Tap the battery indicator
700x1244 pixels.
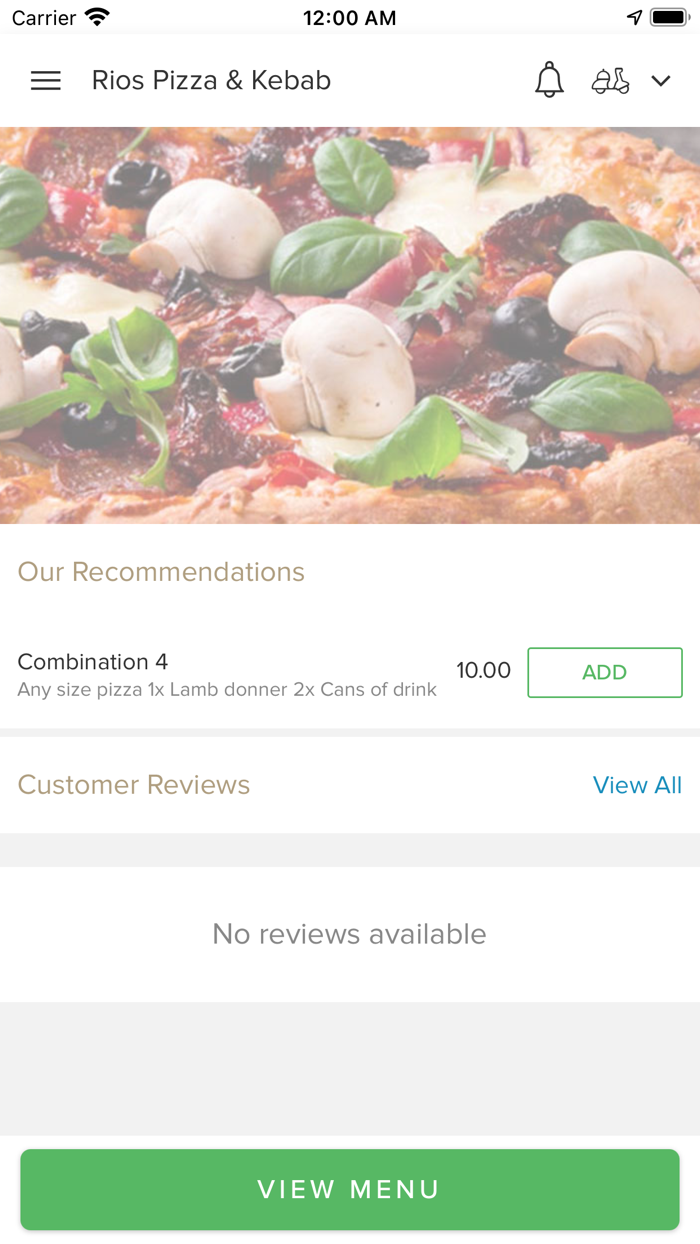[666, 15]
